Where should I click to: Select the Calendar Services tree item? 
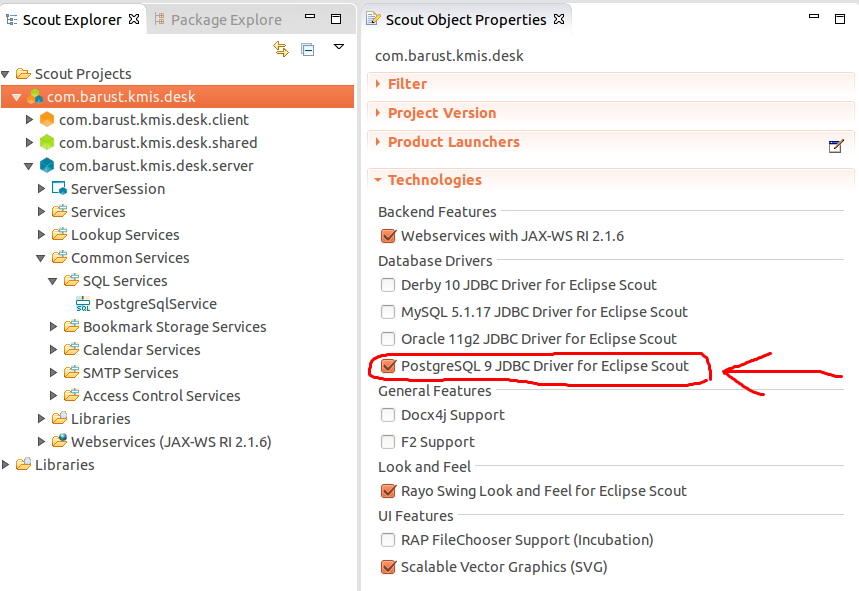pyautogui.click(x=141, y=349)
